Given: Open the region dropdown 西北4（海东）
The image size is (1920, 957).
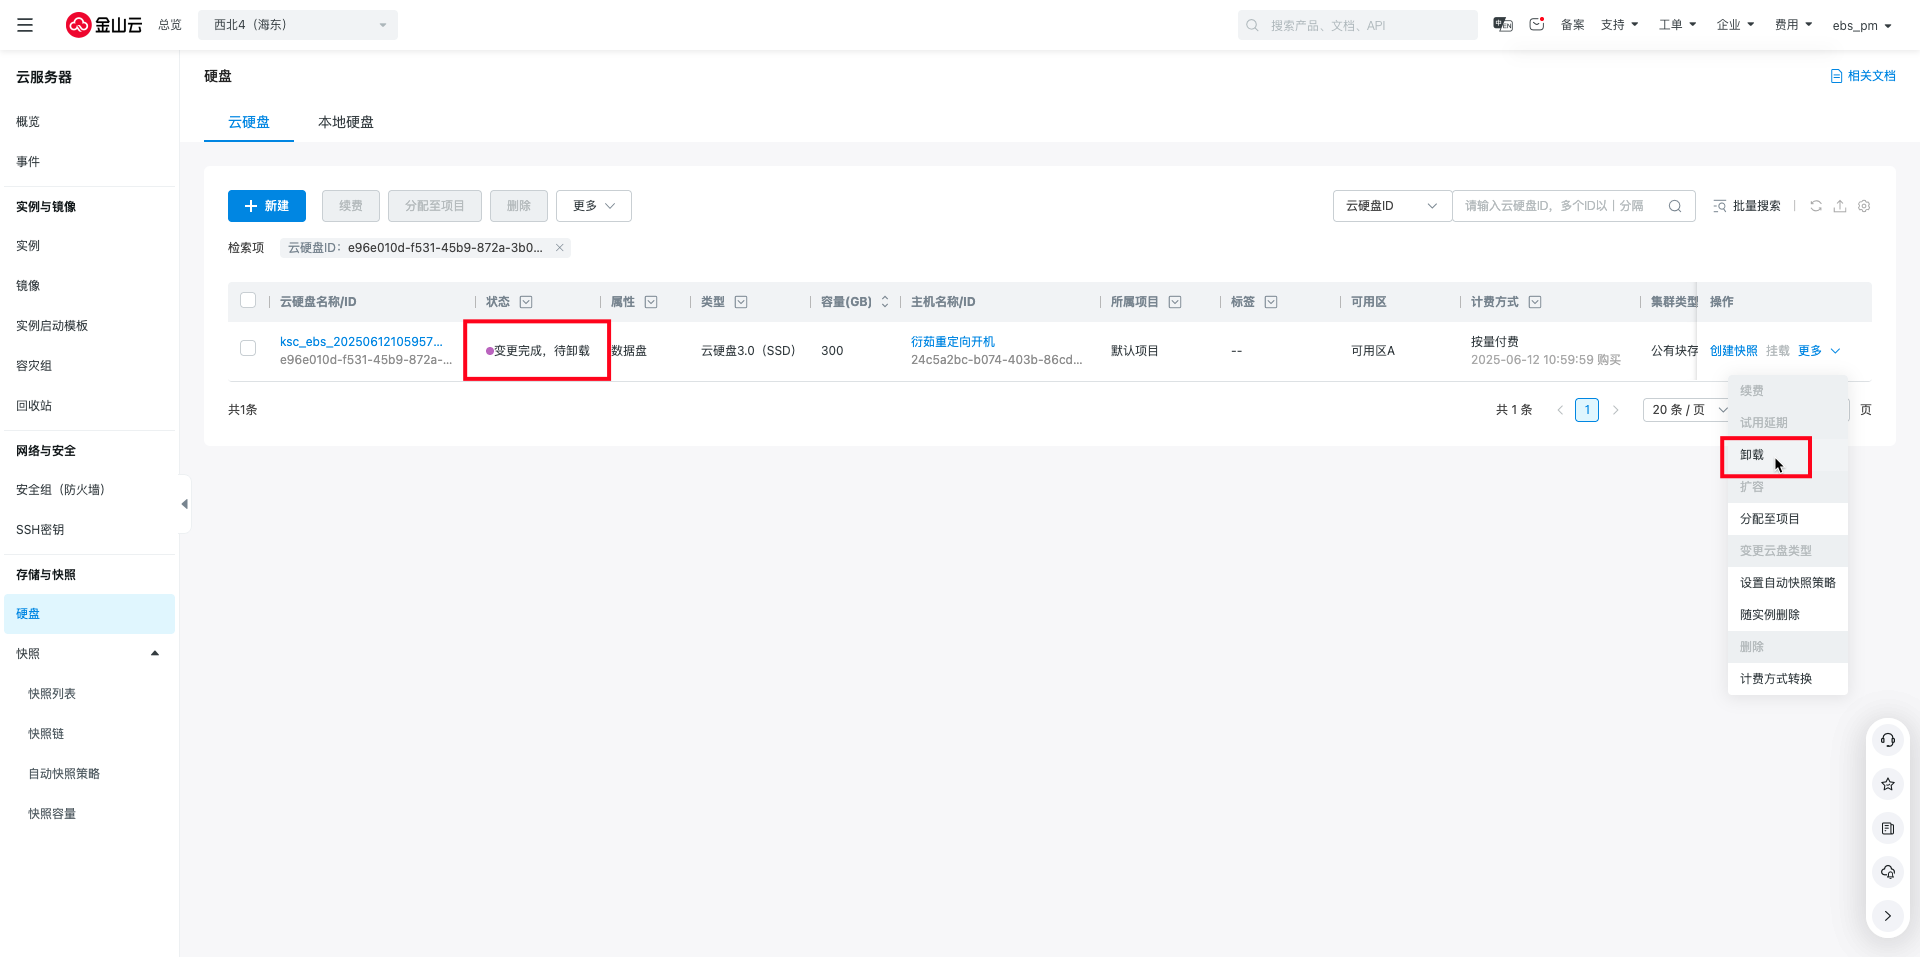Looking at the screenshot, I should pyautogui.click(x=298, y=25).
